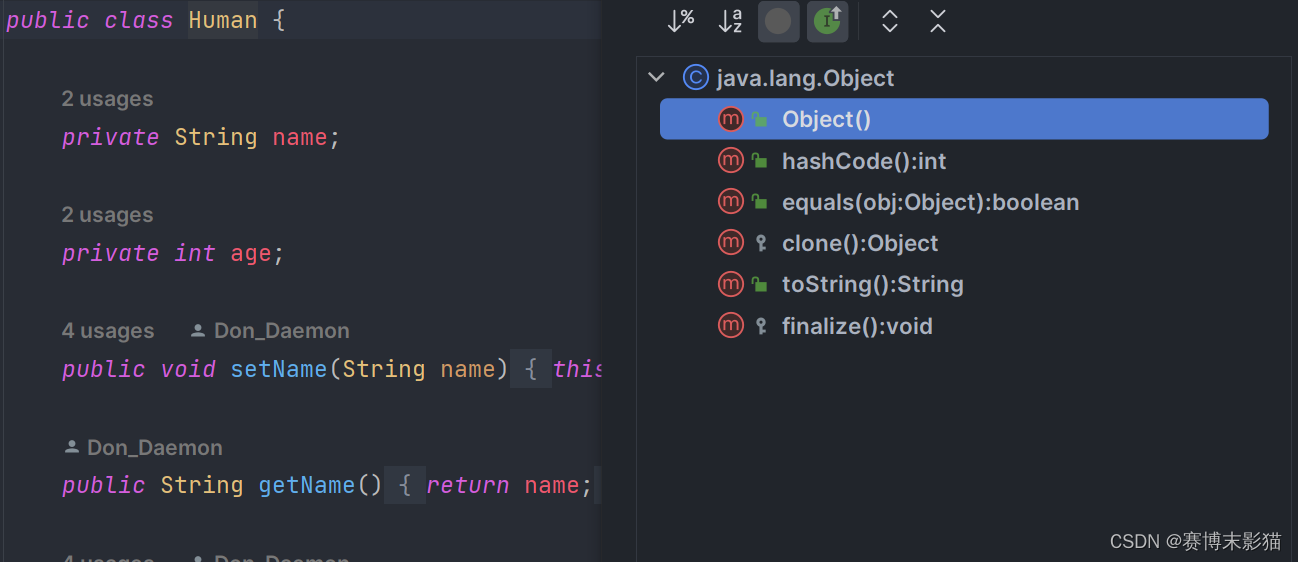The height and width of the screenshot is (562, 1298).
Task: Click the method icon next to equals
Action: (731, 202)
